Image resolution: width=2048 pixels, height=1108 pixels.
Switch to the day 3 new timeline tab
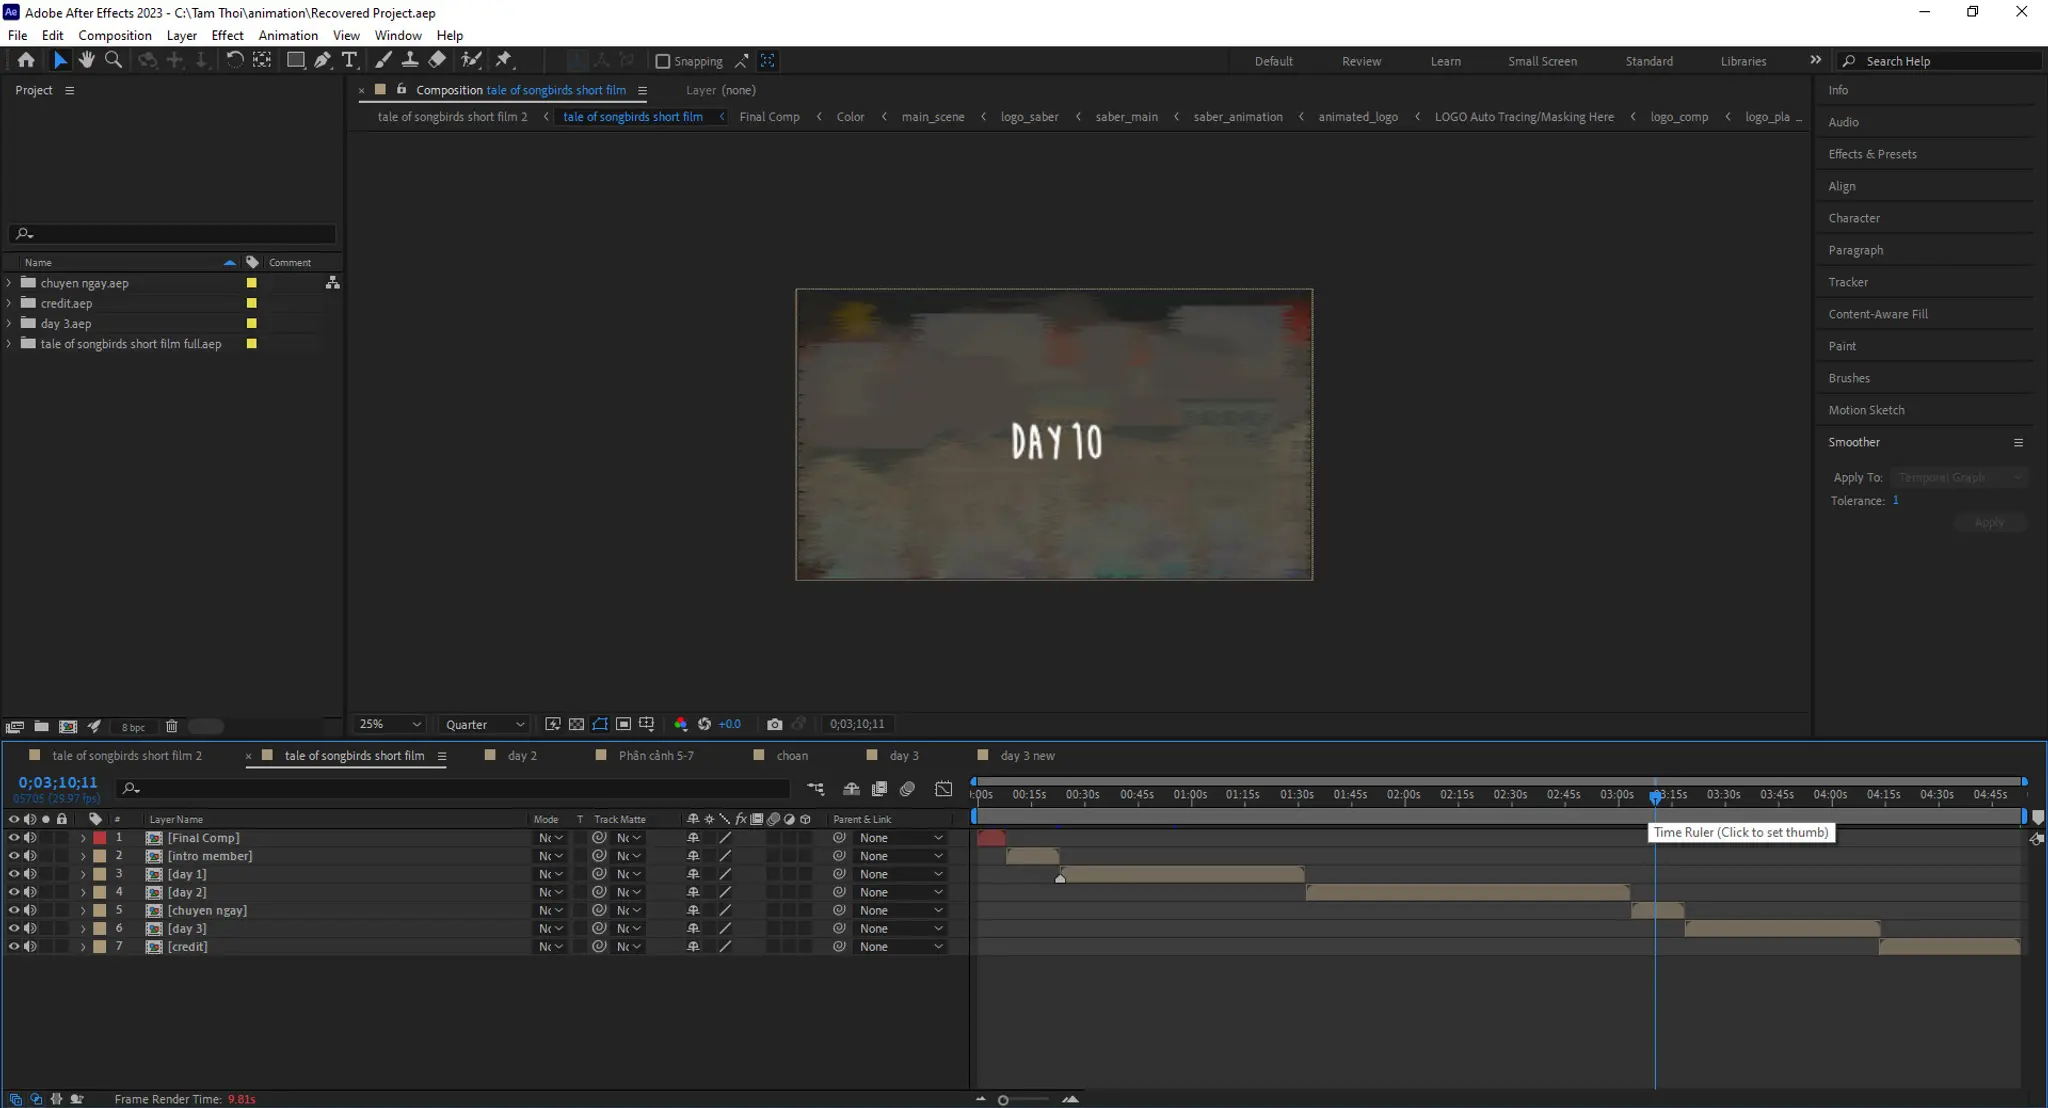[1027, 756]
